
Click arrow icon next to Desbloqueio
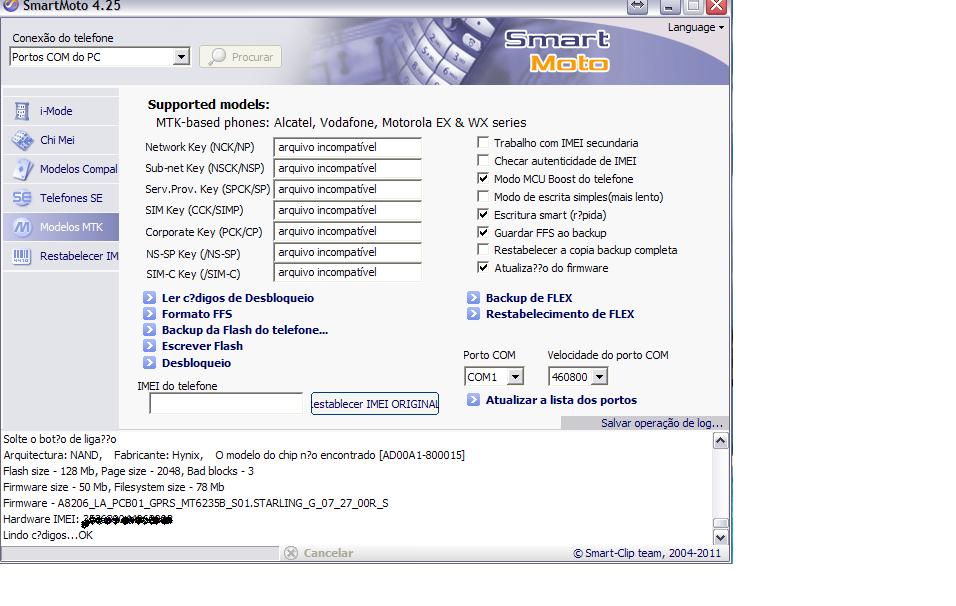click(x=149, y=363)
